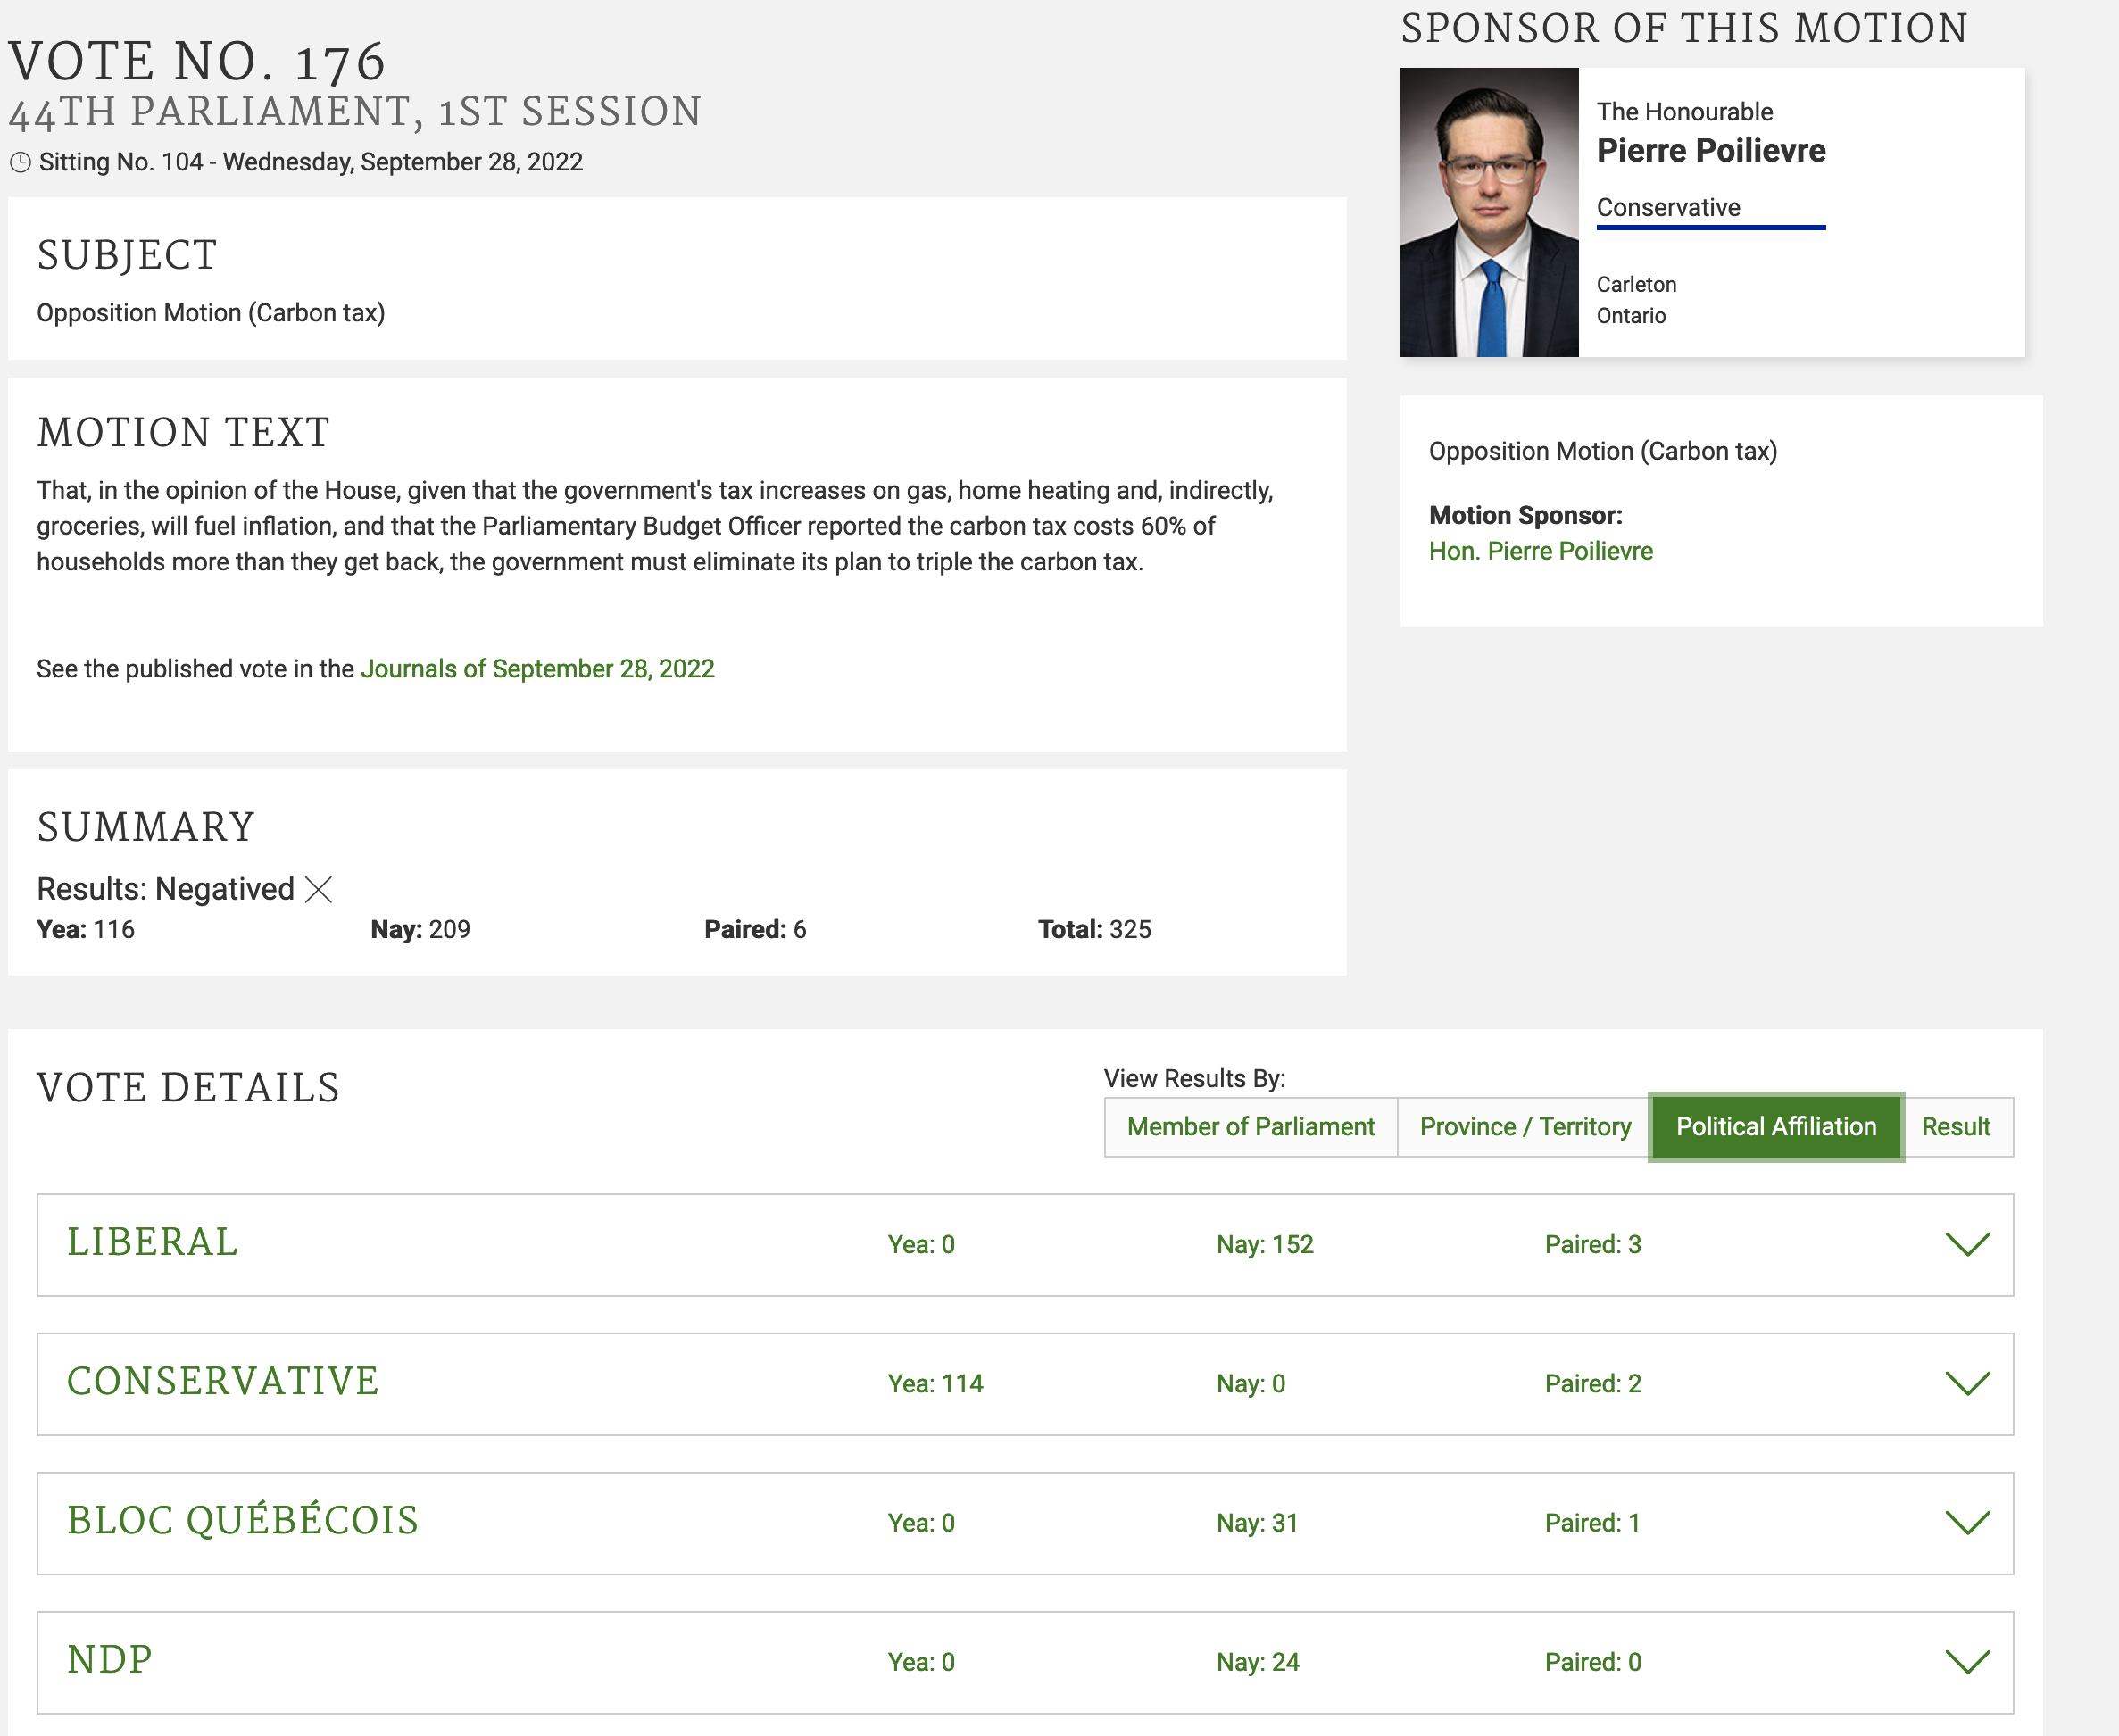Switch to Province / Territory view
2119x1736 pixels.
point(1524,1127)
